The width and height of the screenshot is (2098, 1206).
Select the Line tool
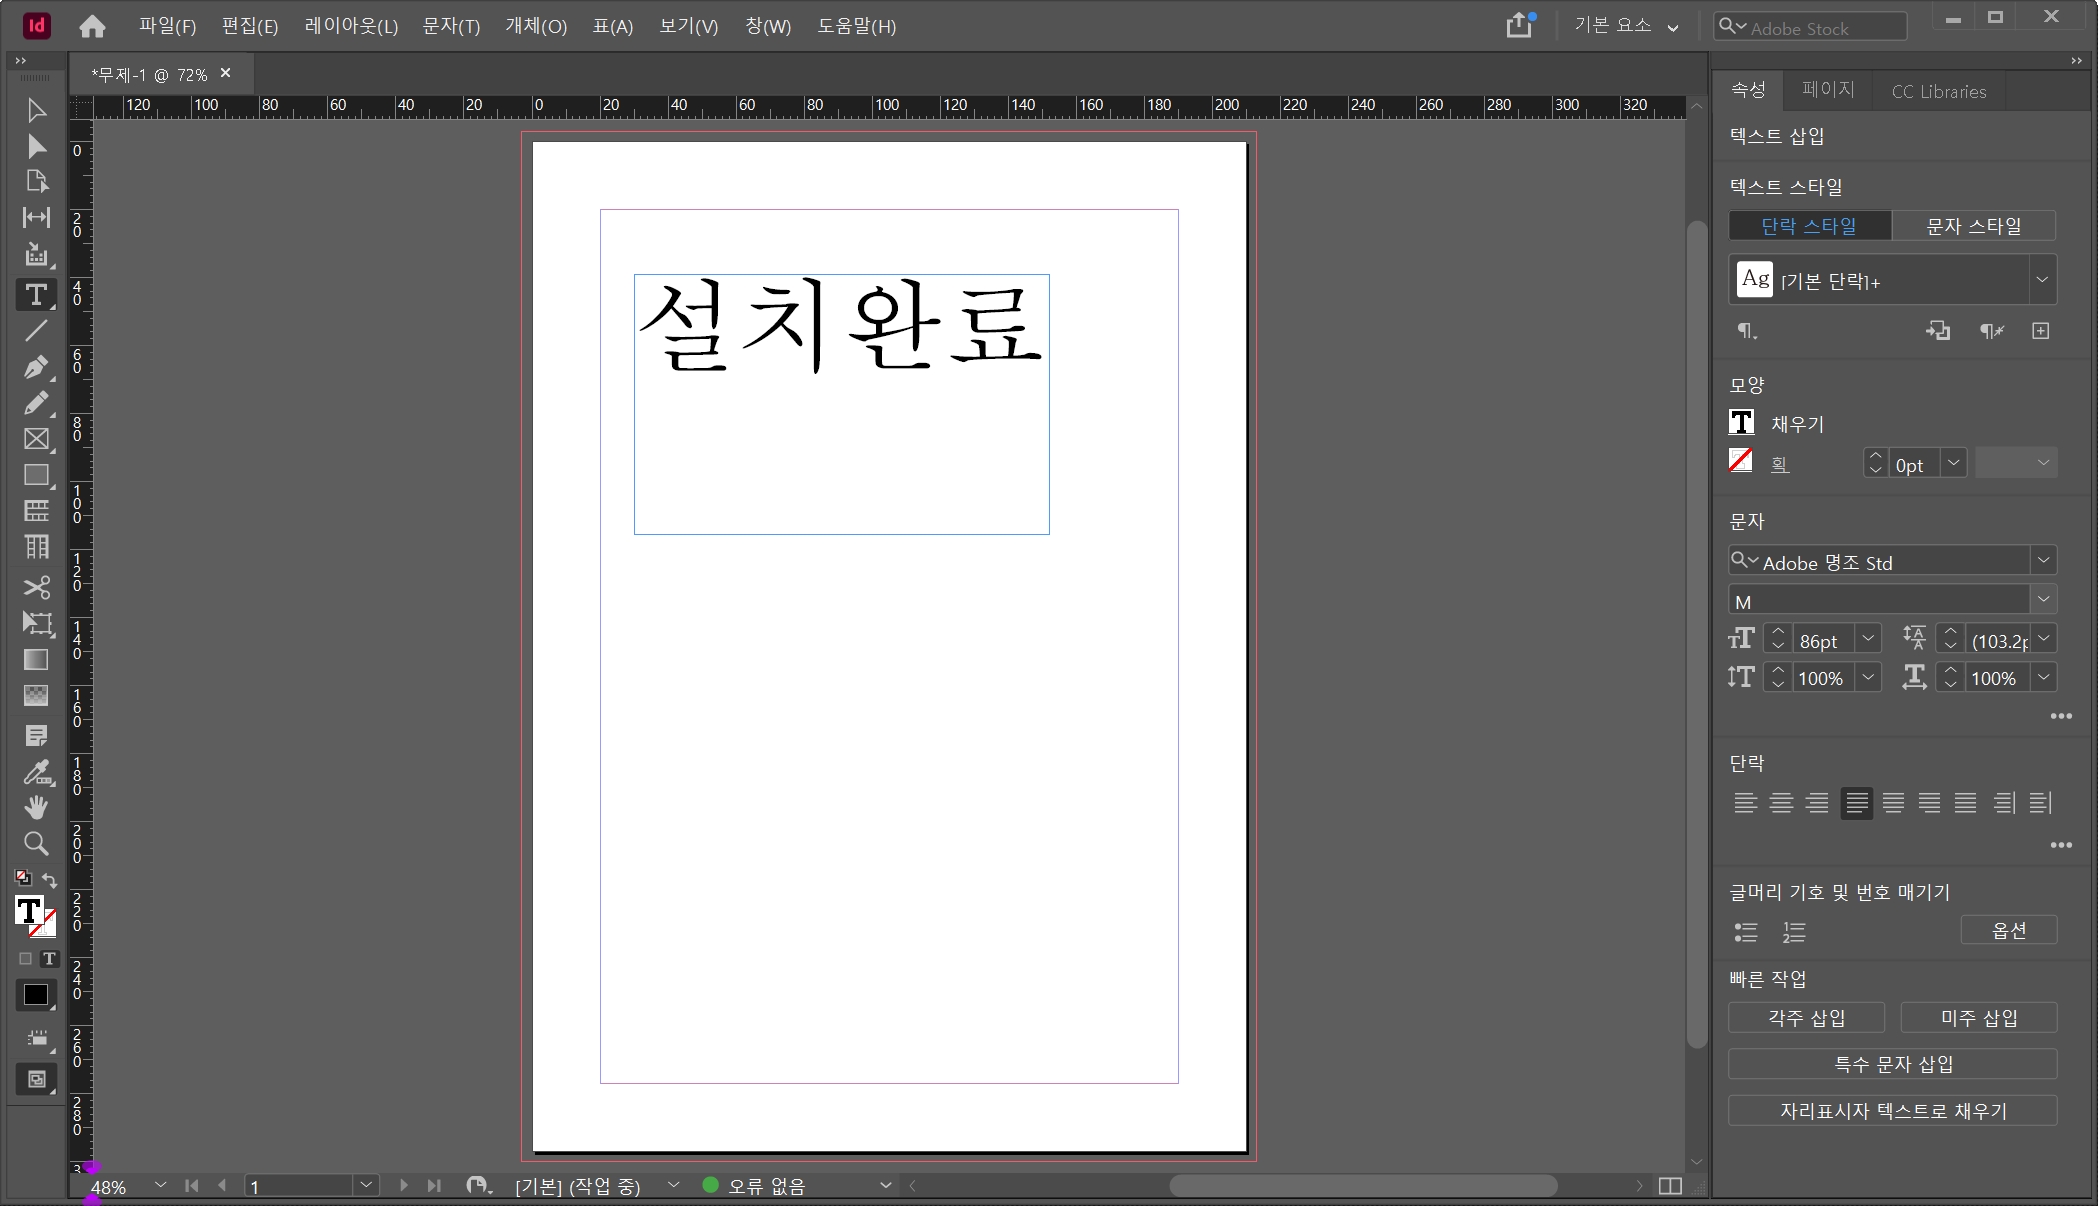(36, 331)
